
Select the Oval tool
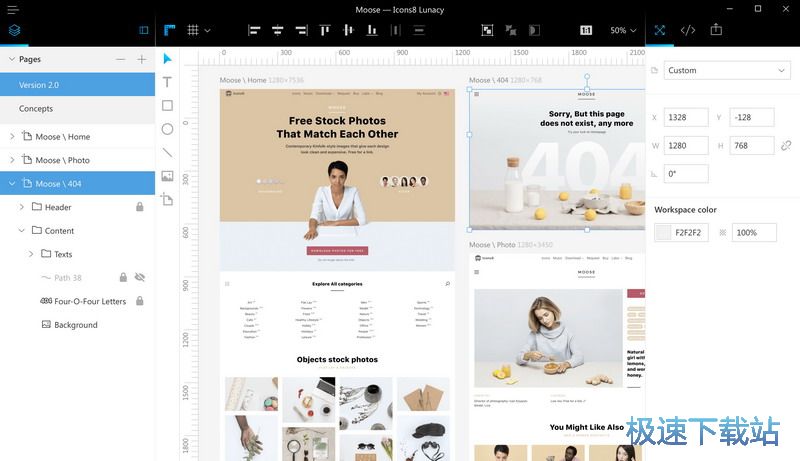coord(167,129)
